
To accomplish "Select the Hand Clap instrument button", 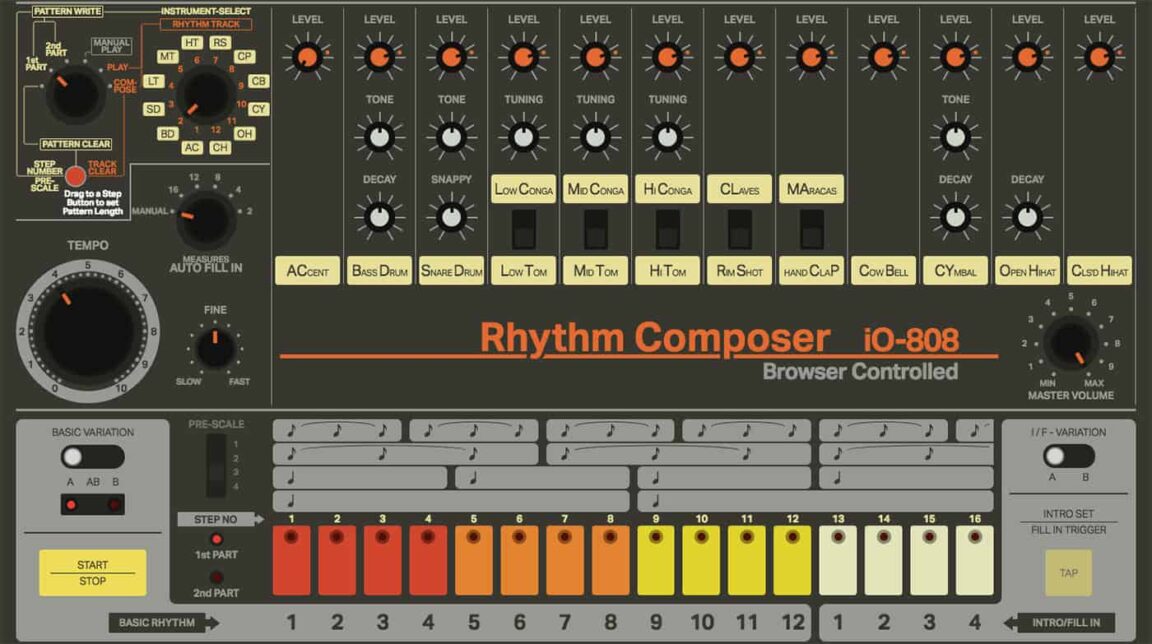I will click(x=812, y=269).
